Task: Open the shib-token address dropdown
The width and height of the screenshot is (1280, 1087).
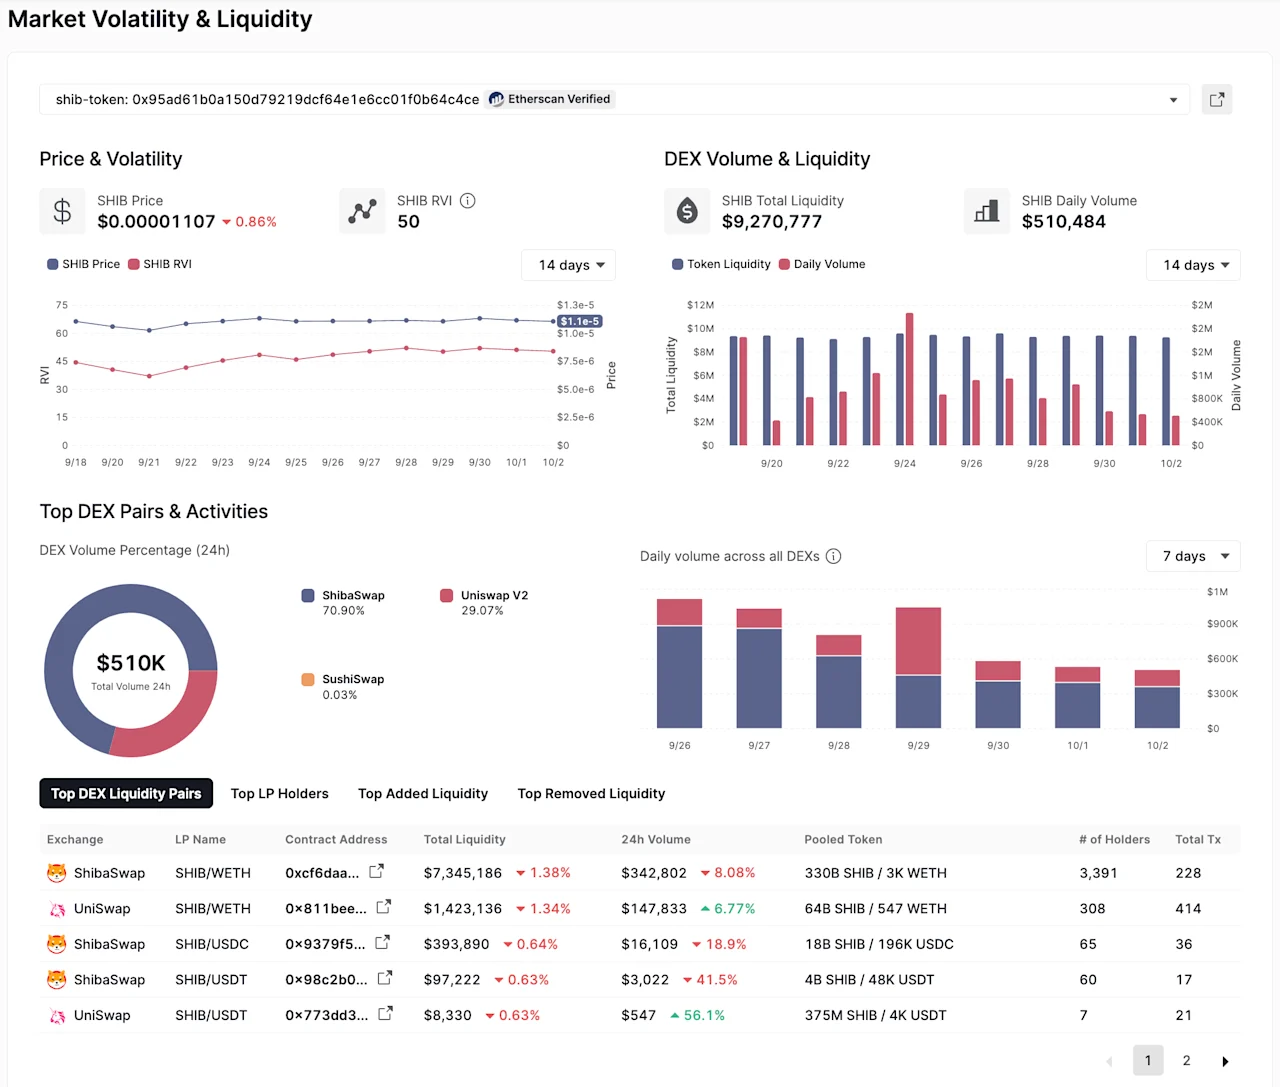Action: [614, 100]
